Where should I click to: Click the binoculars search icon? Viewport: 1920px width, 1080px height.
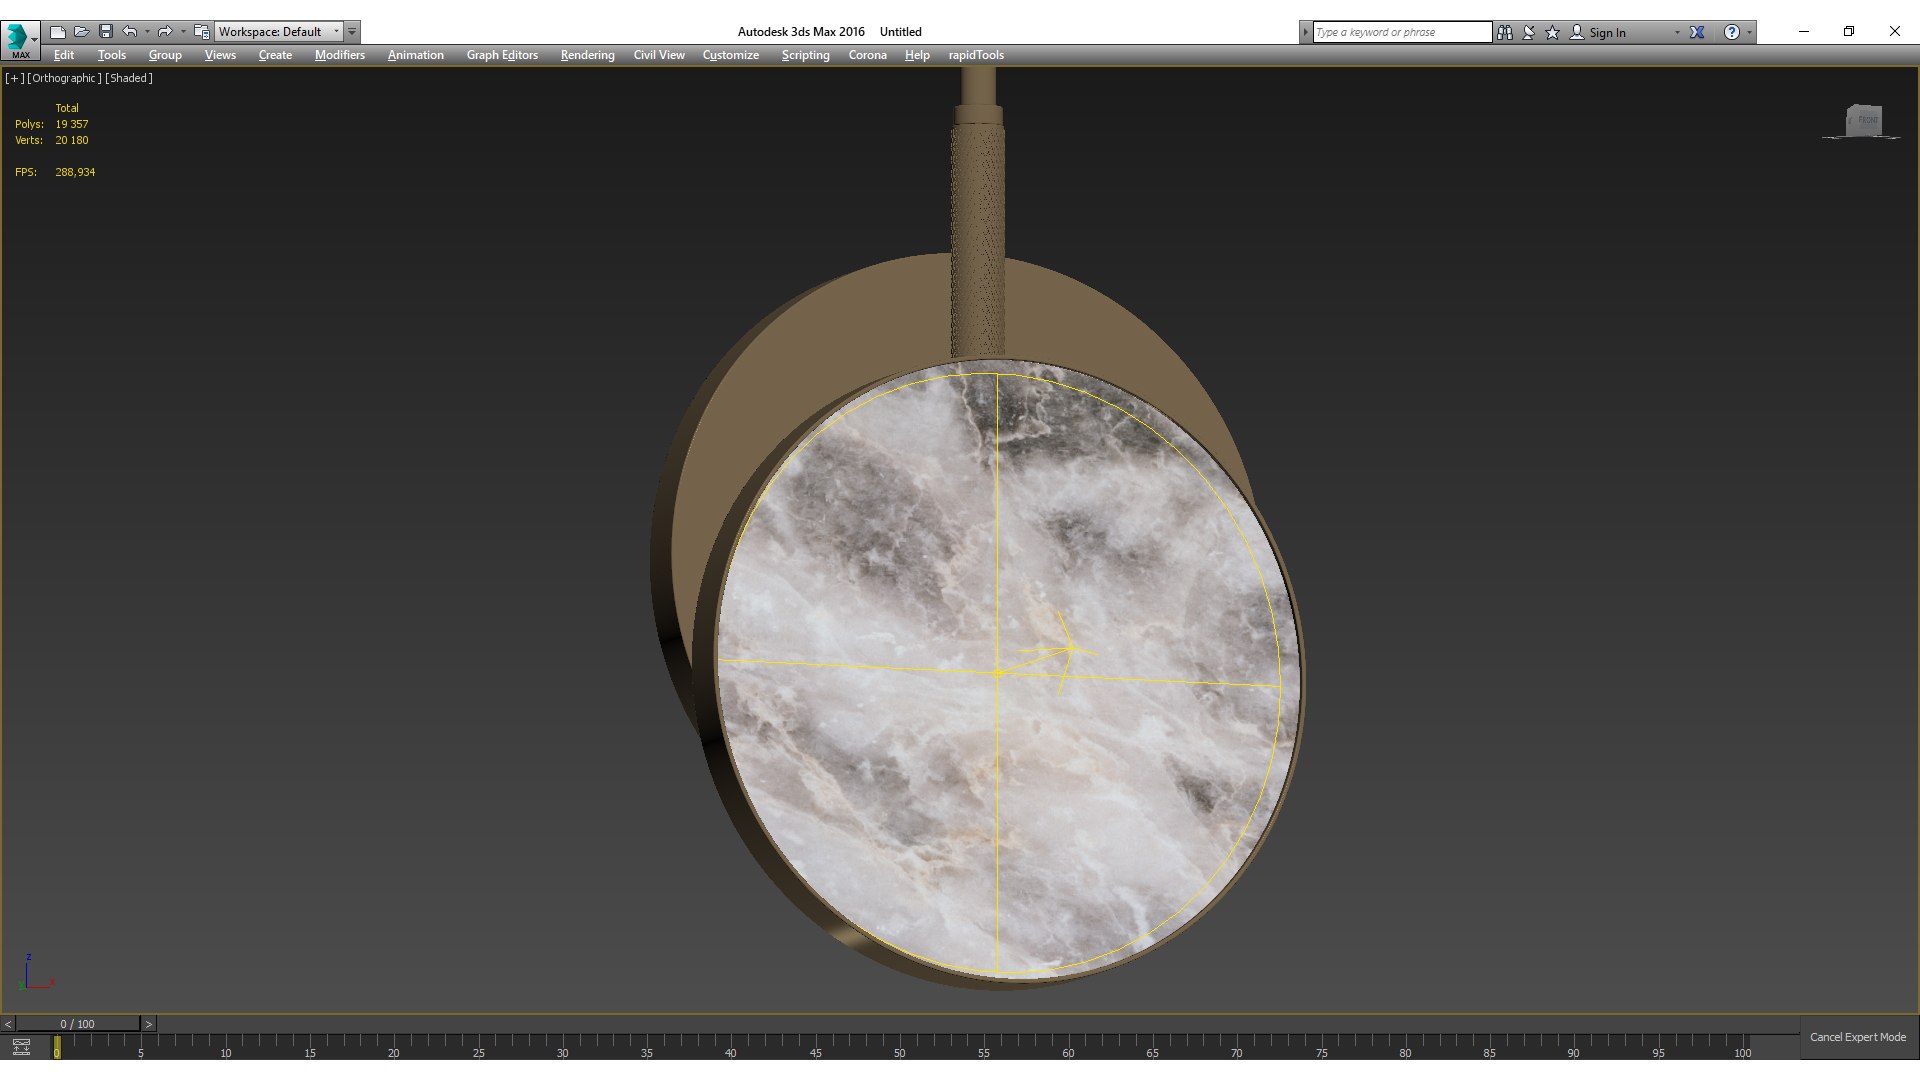tap(1505, 32)
